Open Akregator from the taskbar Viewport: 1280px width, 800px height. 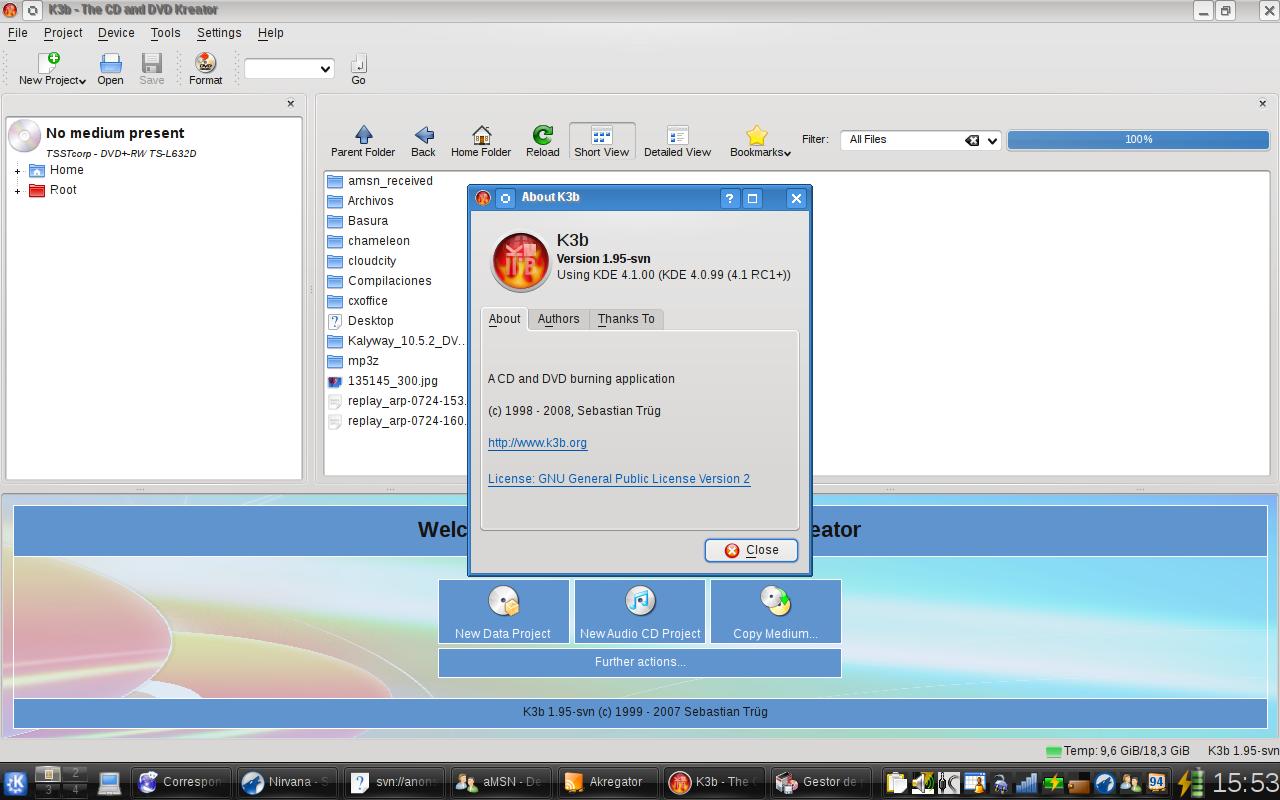click(608, 782)
